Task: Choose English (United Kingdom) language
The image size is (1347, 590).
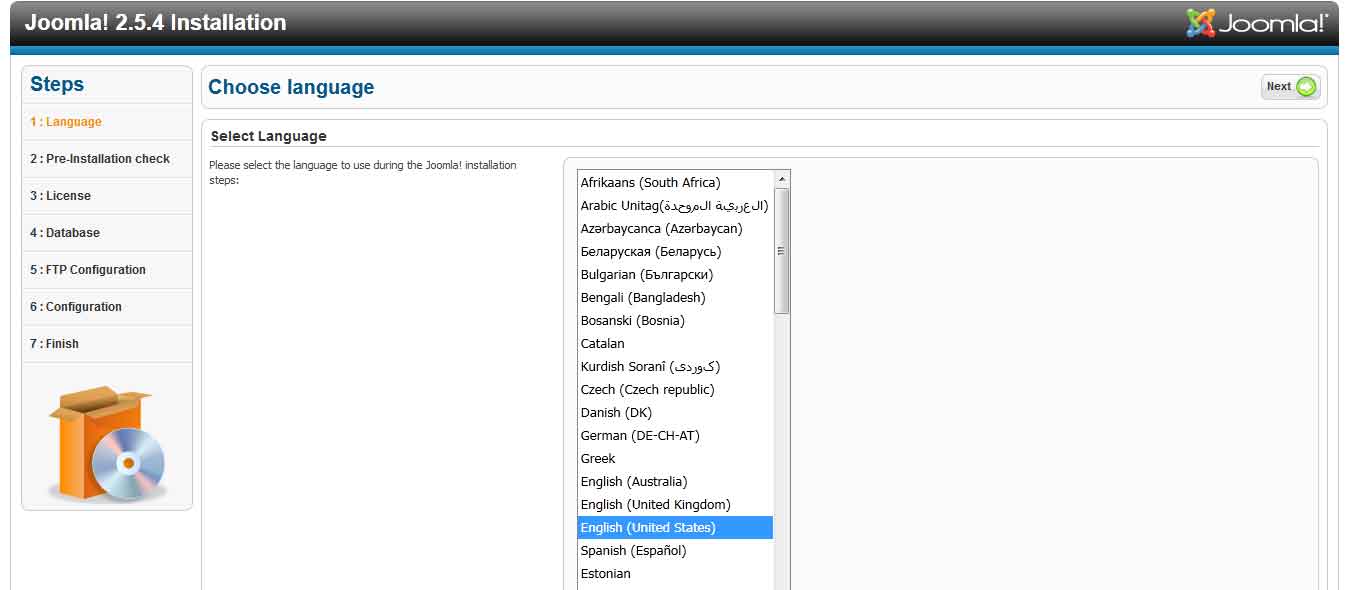Action: (x=675, y=505)
